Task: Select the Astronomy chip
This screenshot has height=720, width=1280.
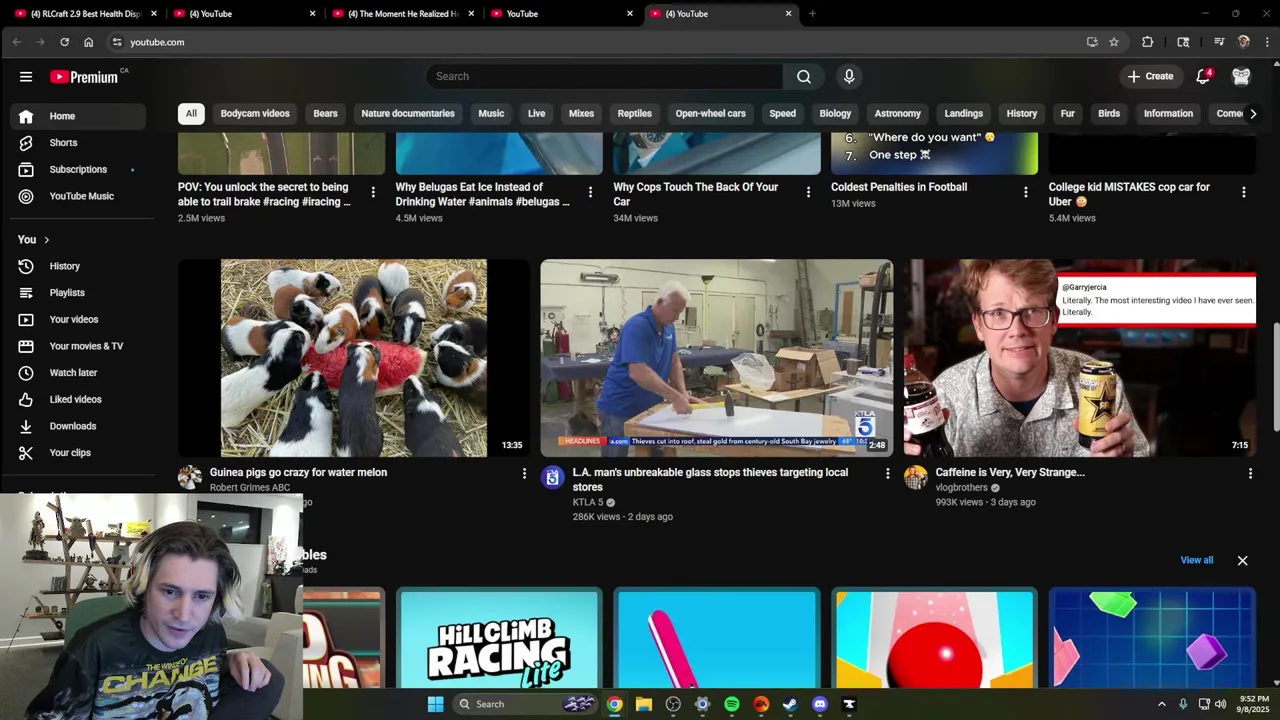Action: point(897,113)
